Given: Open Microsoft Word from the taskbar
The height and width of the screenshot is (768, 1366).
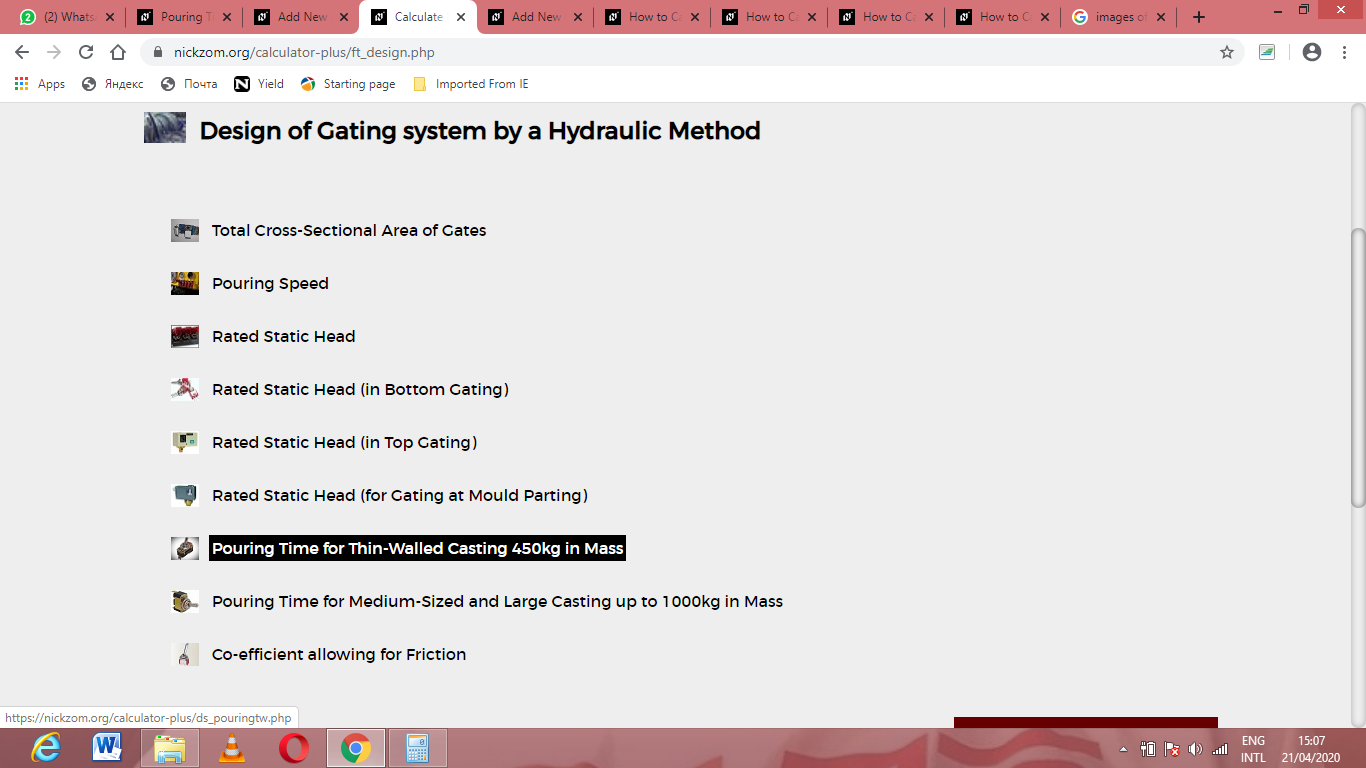Looking at the screenshot, I should [x=108, y=748].
